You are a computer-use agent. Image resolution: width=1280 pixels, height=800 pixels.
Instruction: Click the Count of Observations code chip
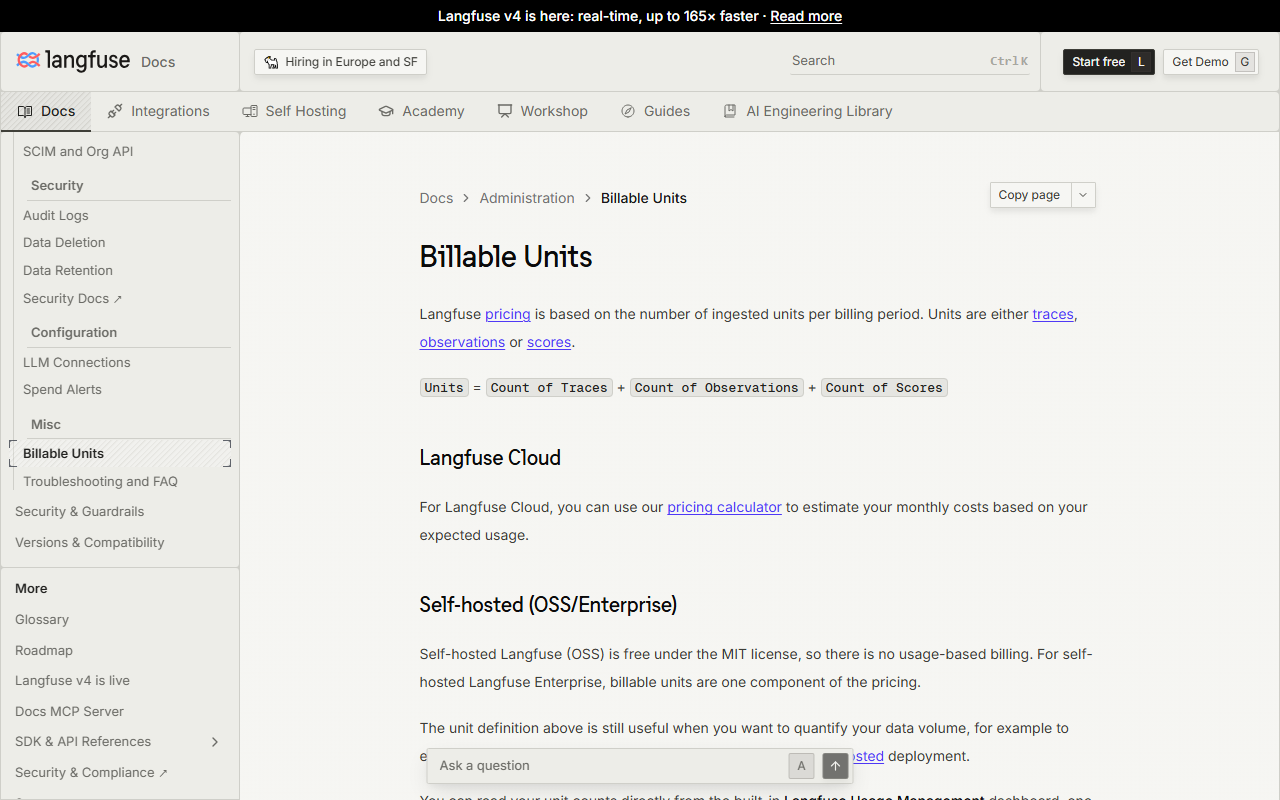coord(717,388)
